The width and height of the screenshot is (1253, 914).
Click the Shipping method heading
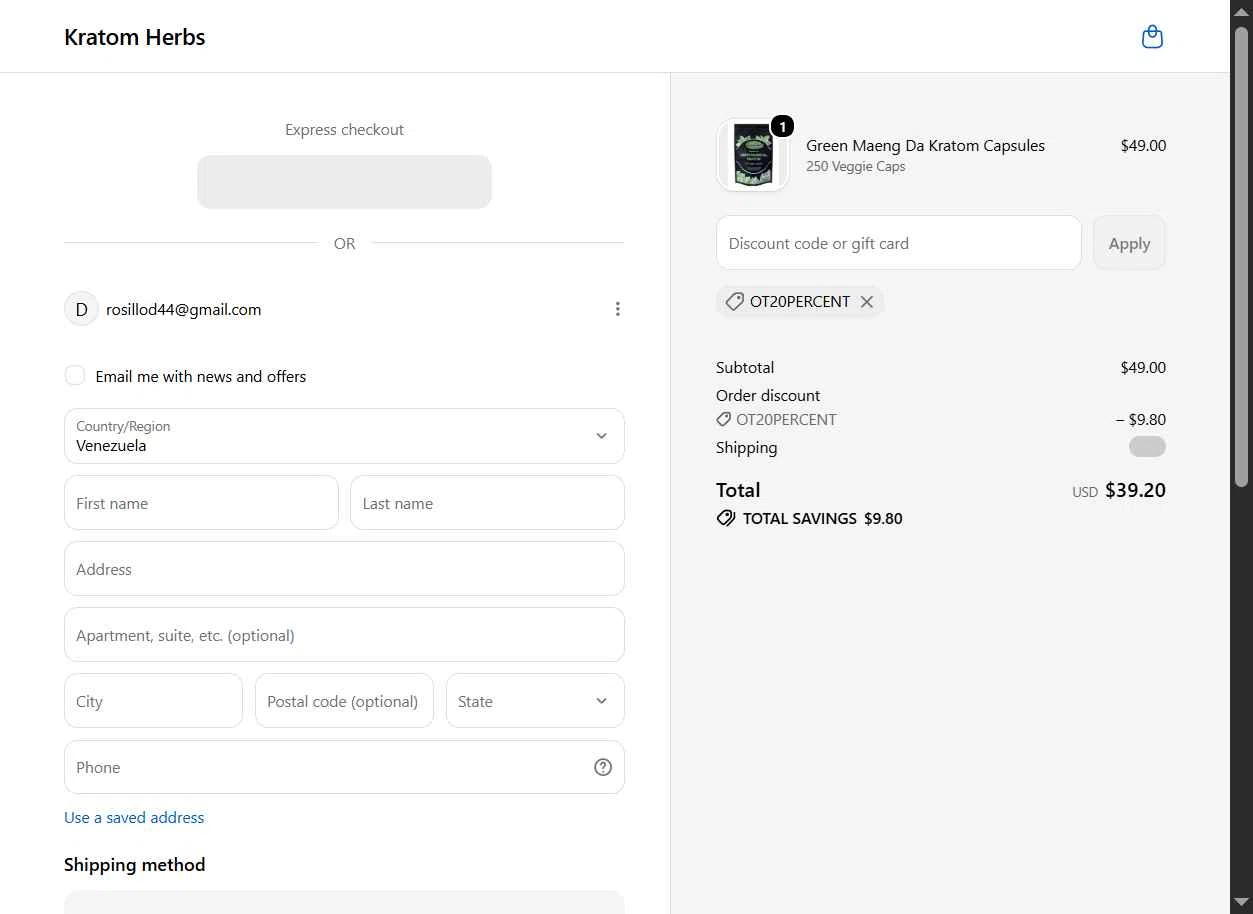coord(134,865)
